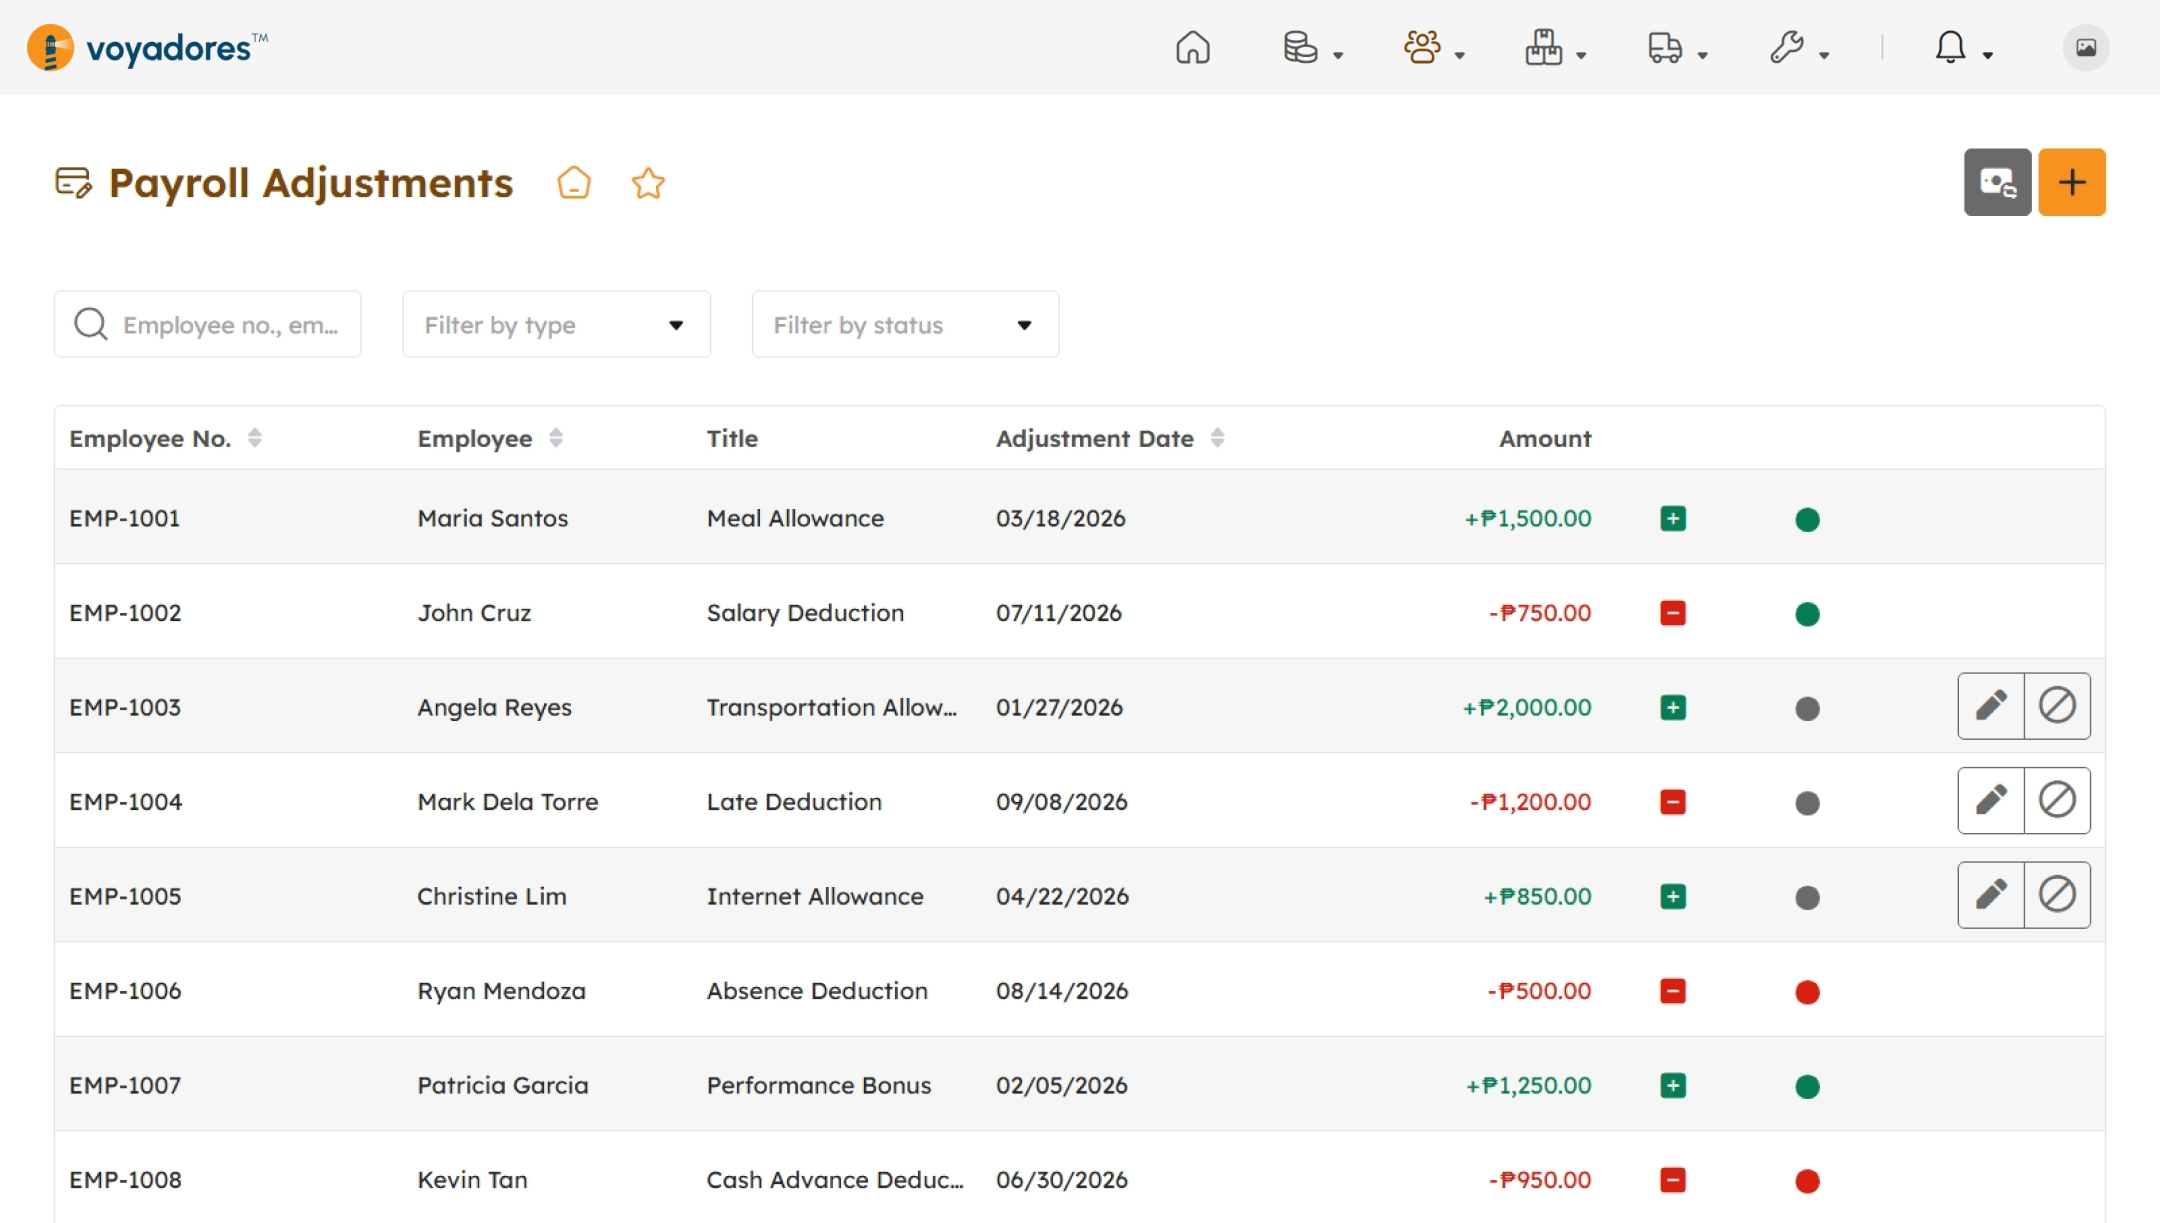Add new adjustment with plus button
The height and width of the screenshot is (1223, 2160).
2072,182
